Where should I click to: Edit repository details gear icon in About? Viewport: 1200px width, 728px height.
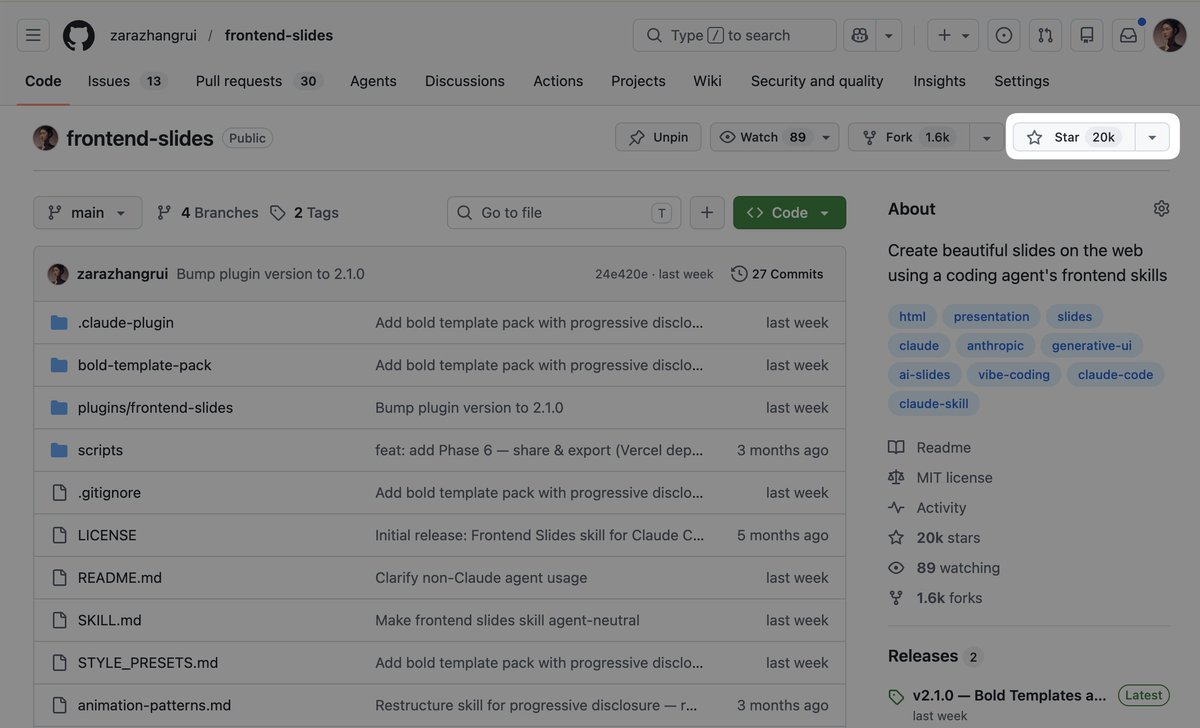click(1161, 208)
